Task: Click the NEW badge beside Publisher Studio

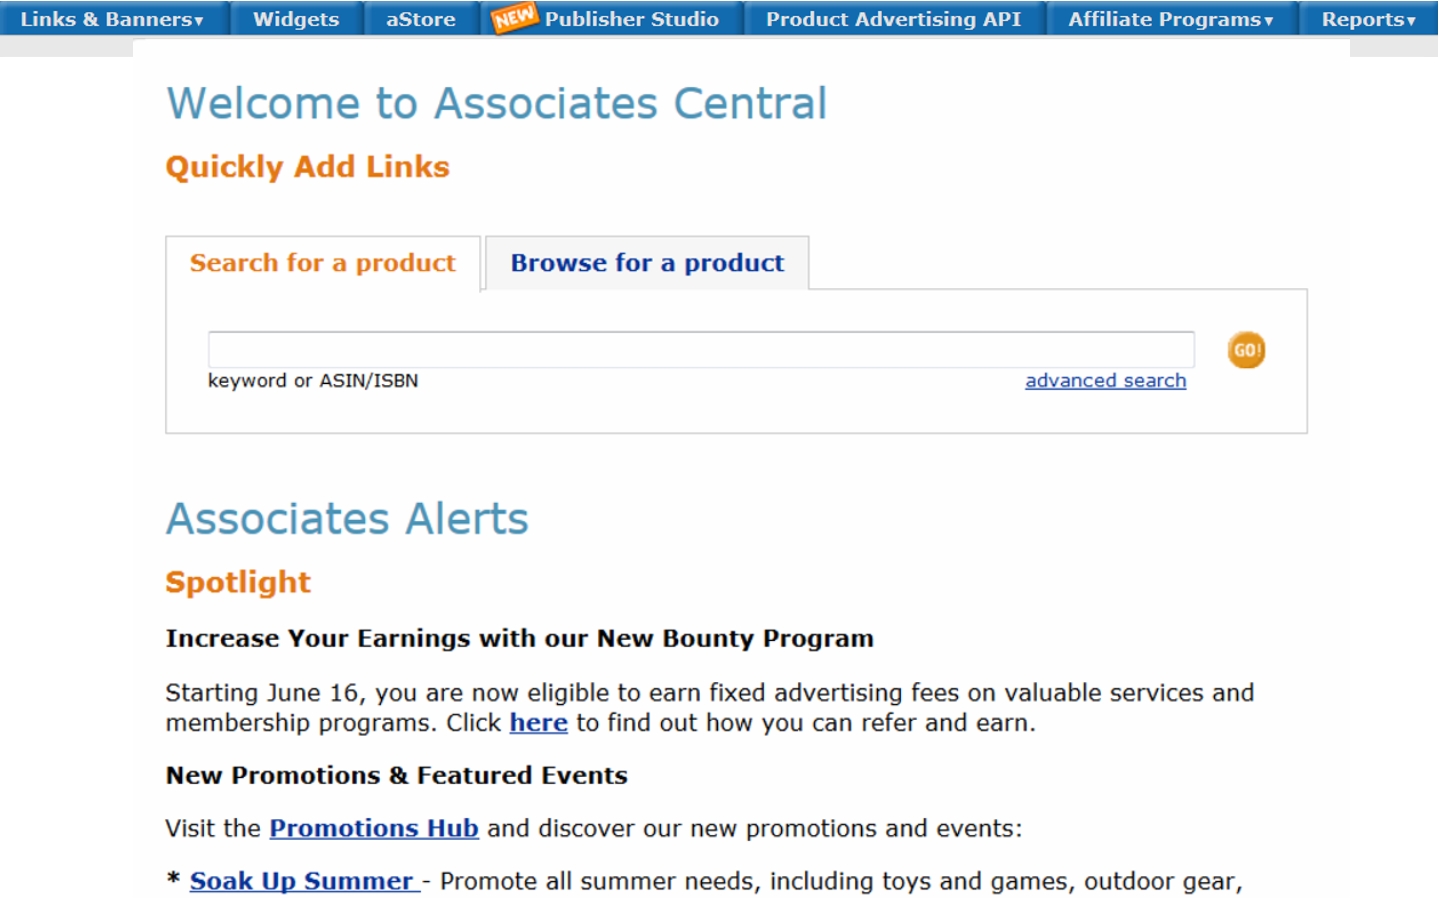Action: coord(516,17)
